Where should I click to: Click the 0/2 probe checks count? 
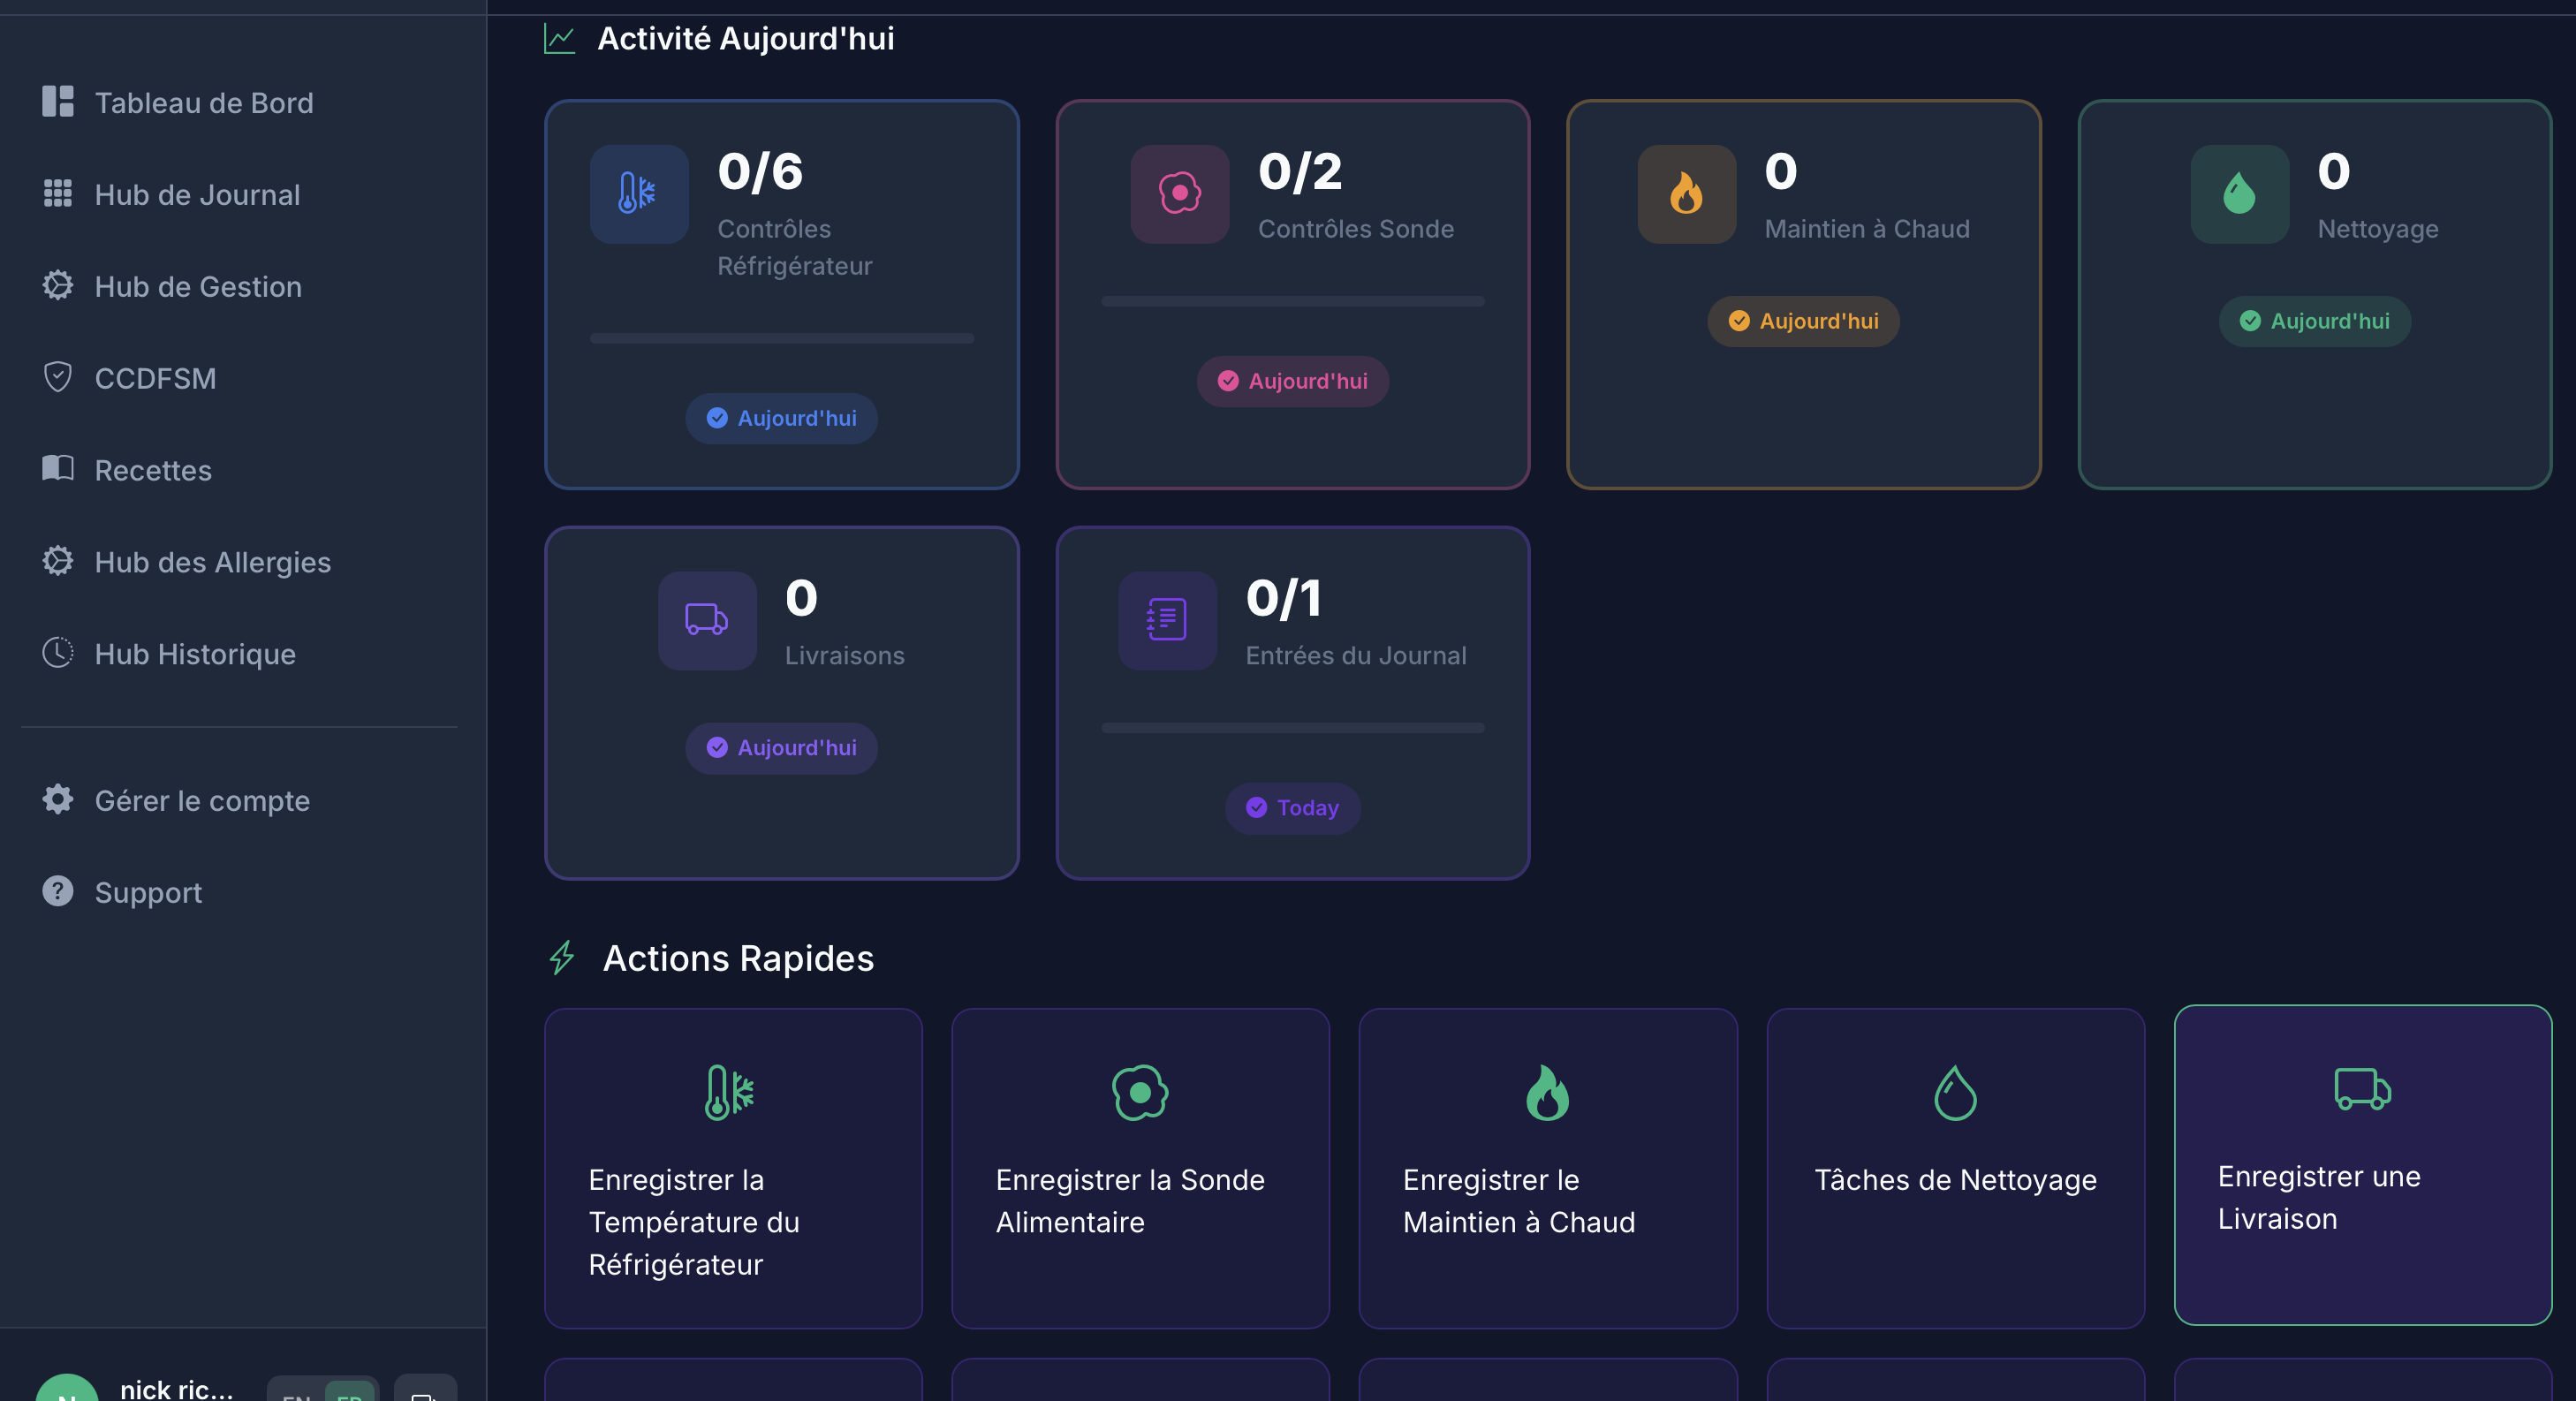1300,171
